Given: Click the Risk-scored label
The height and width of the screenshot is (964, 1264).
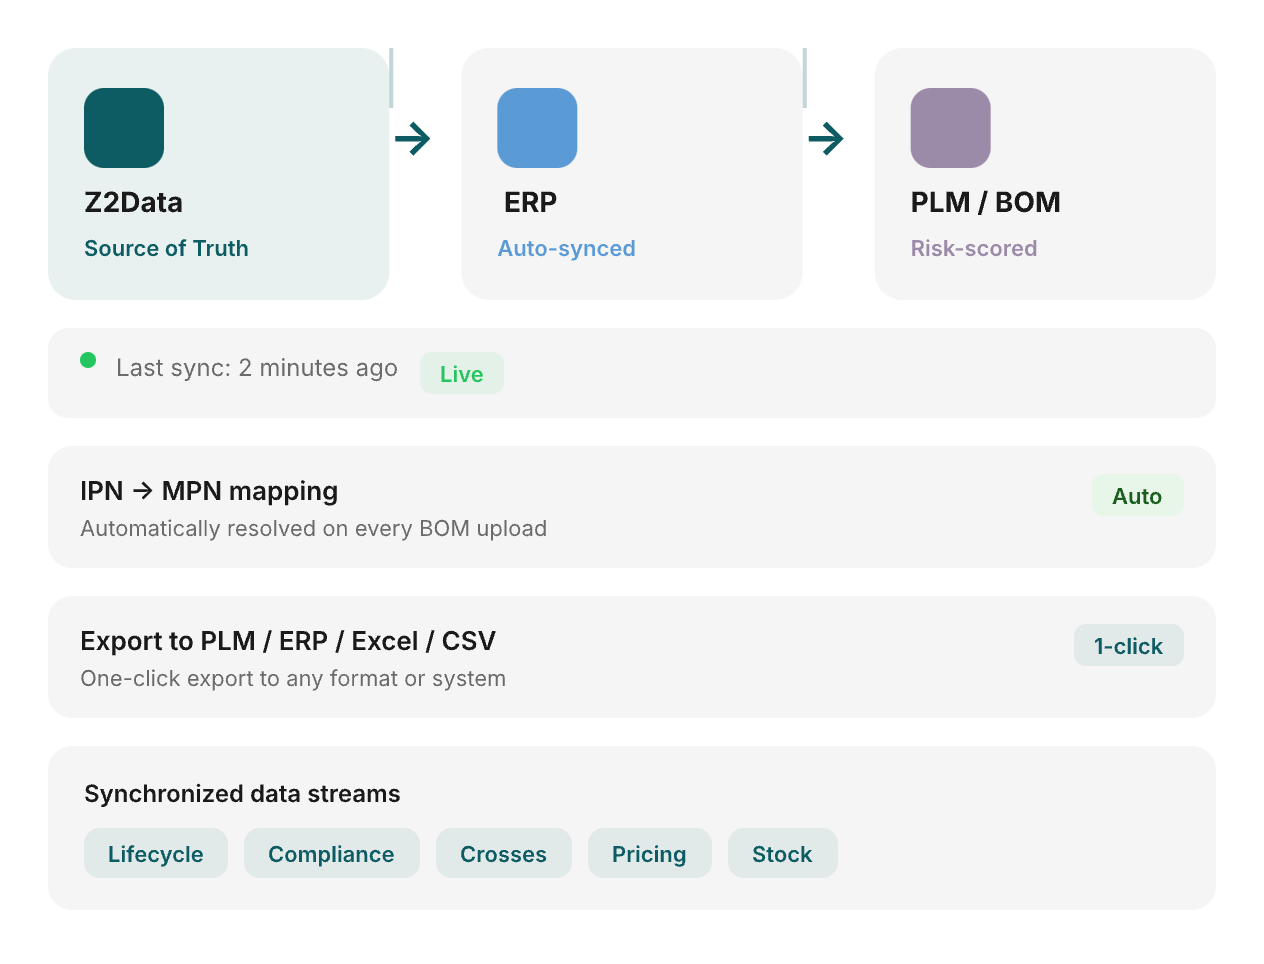Looking at the screenshot, I should (x=973, y=248).
